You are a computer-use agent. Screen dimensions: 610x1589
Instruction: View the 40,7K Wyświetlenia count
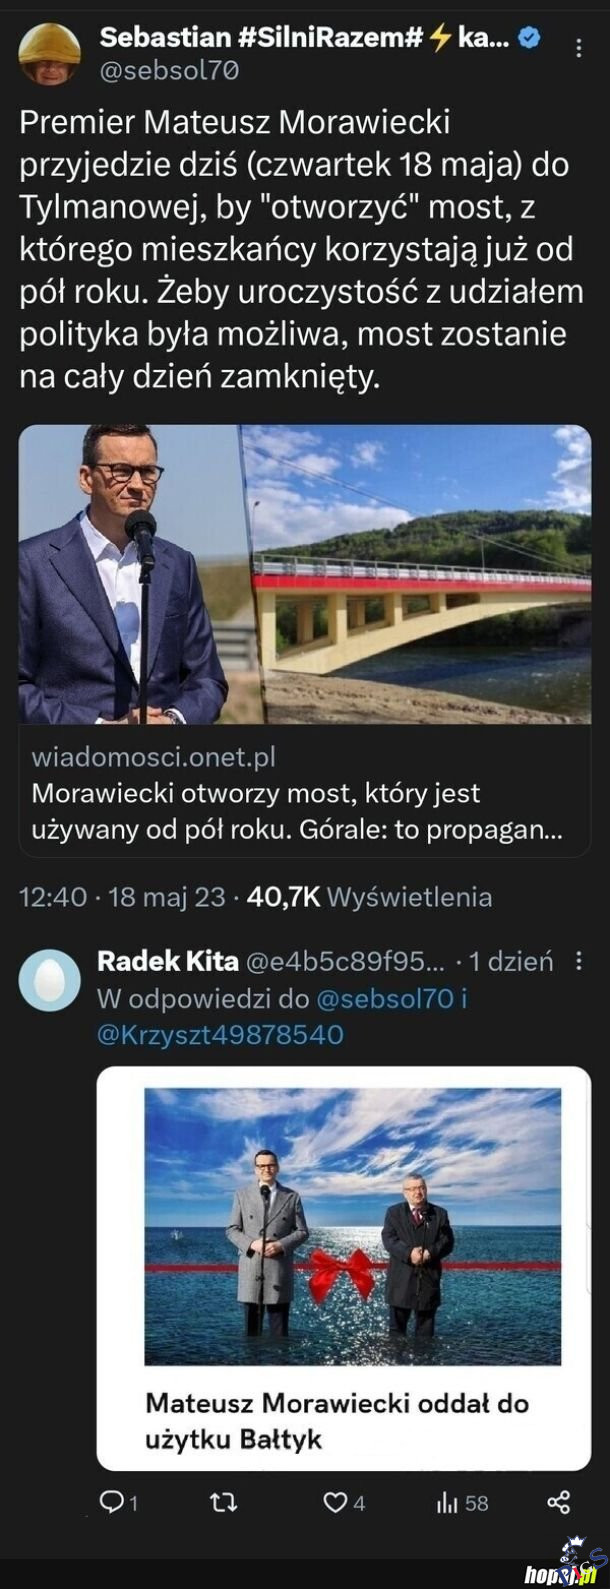[369, 896]
